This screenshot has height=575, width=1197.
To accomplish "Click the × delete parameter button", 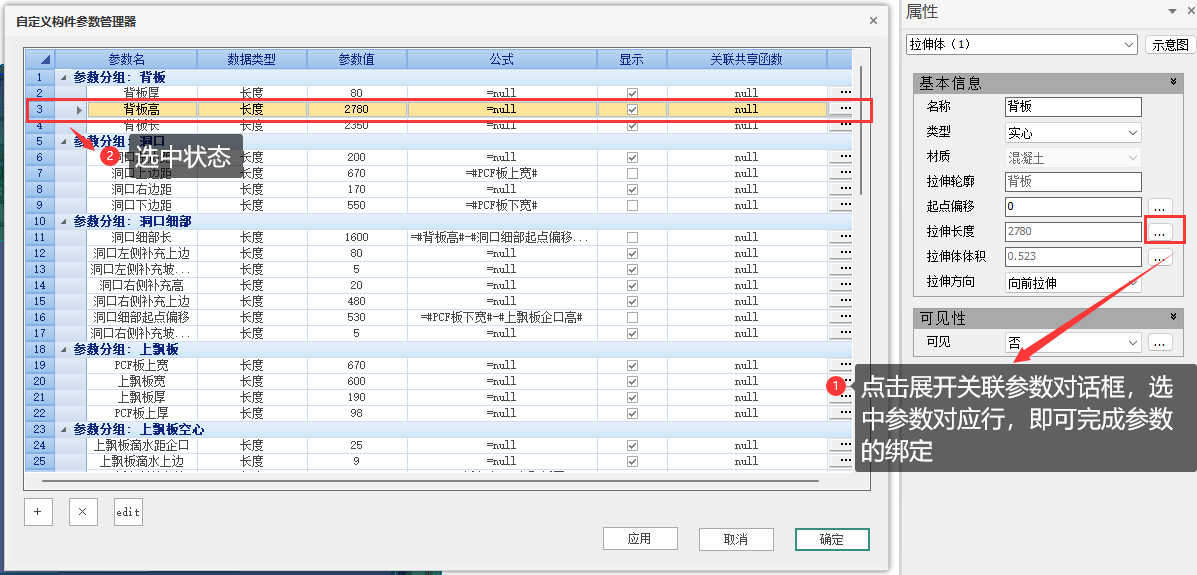I will [x=83, y=511].
